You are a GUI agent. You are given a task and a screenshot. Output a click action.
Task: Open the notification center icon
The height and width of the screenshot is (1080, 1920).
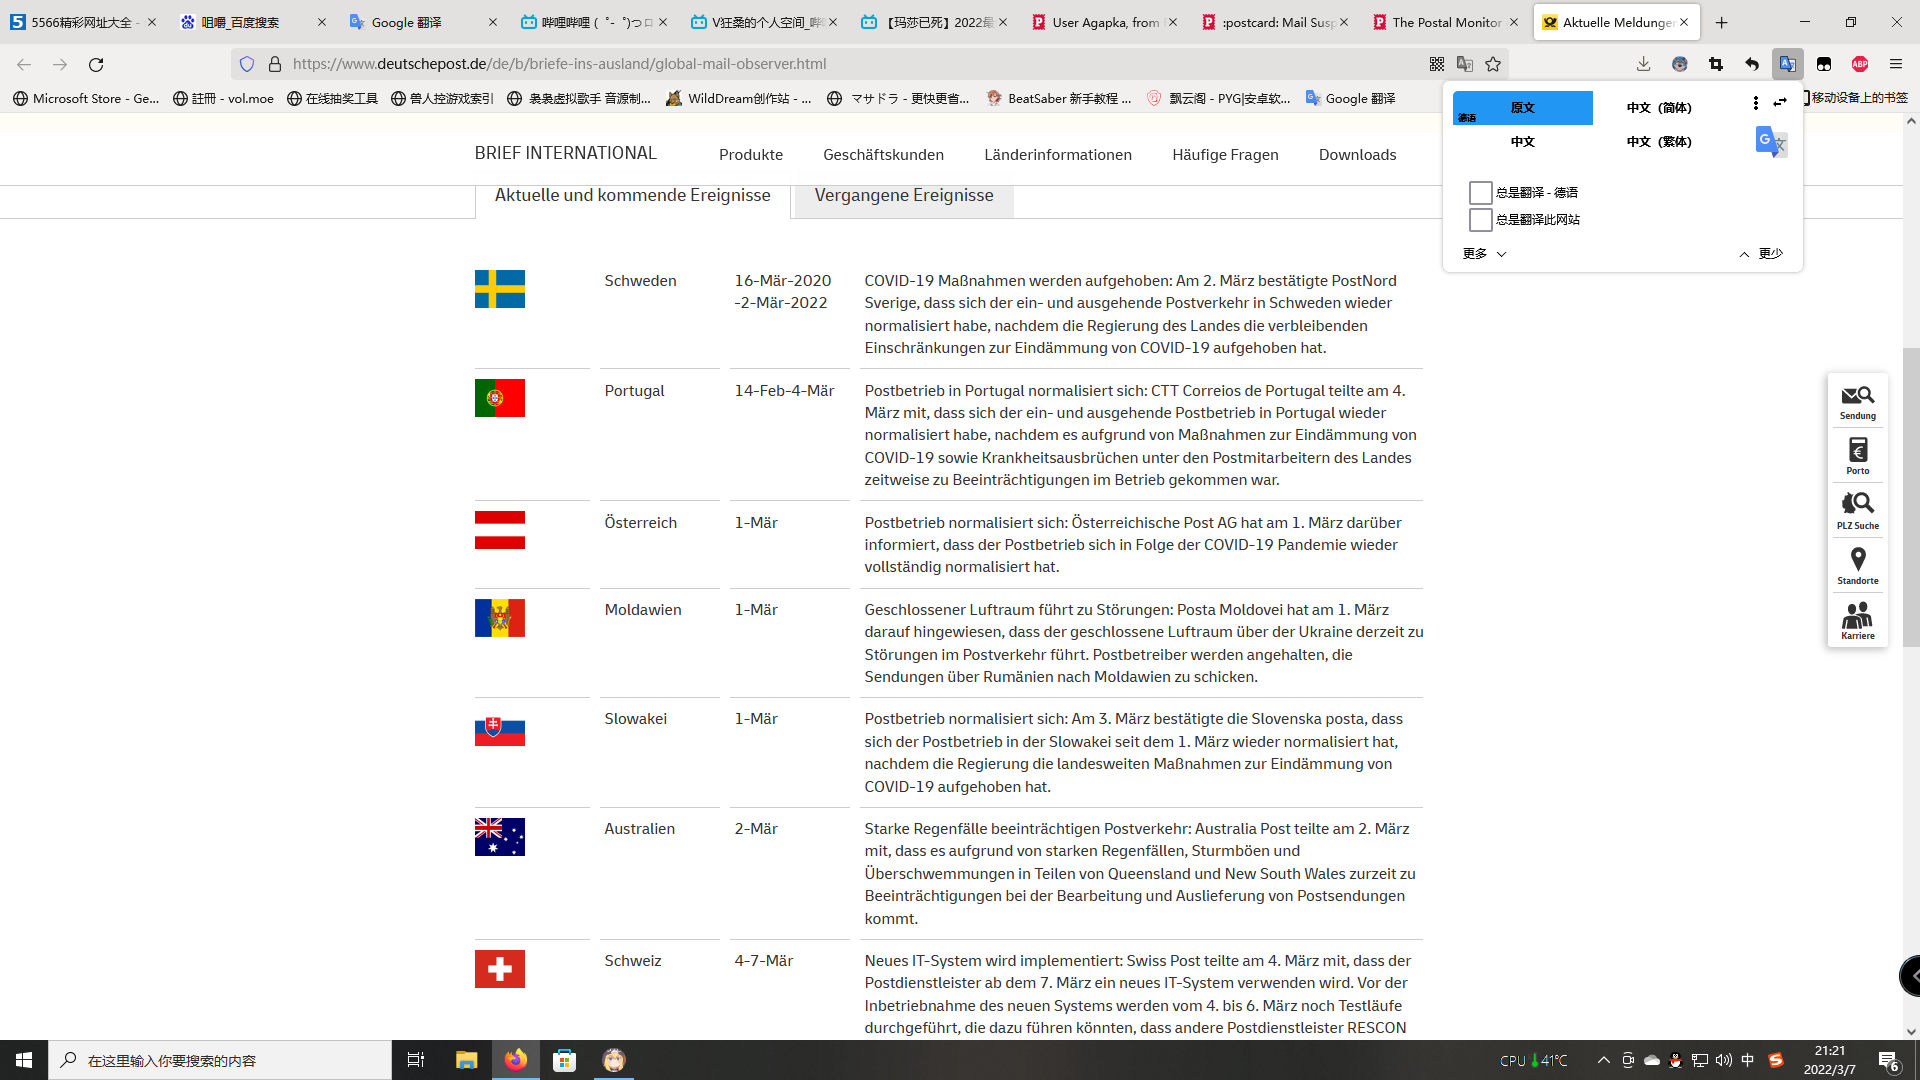1889,1060
